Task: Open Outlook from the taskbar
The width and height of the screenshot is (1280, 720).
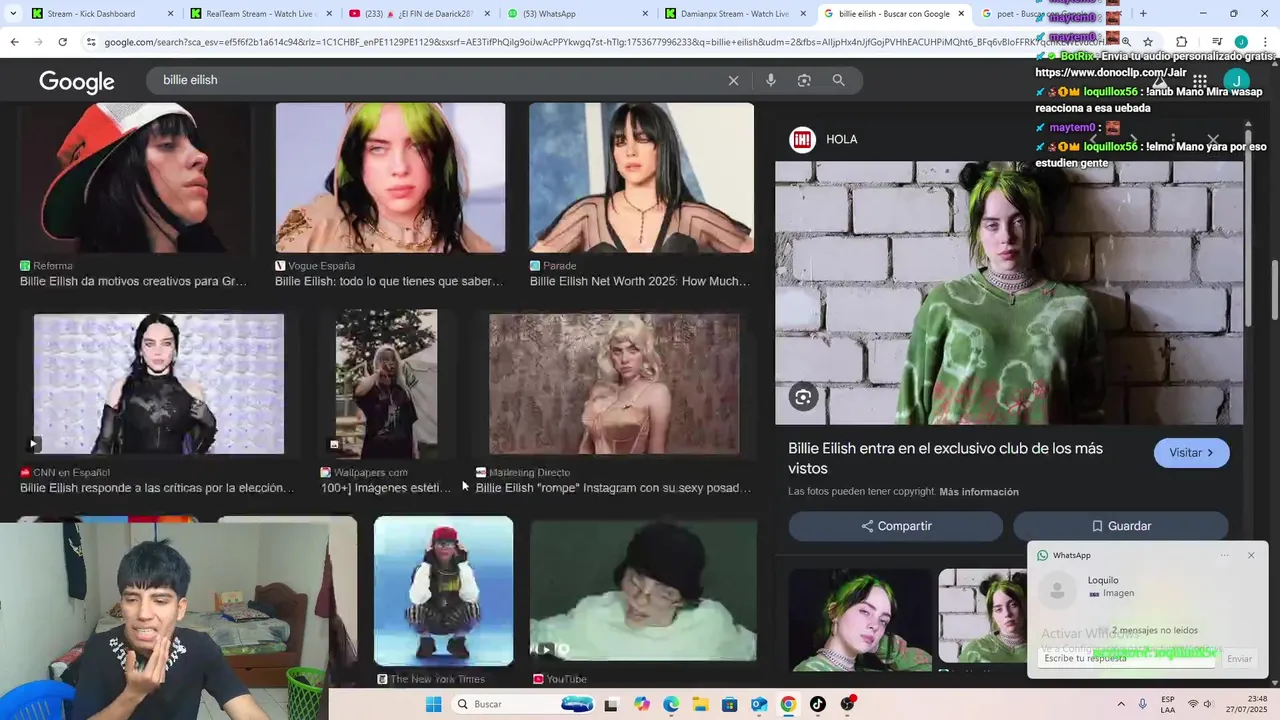Action: click(x=759, y=704)
